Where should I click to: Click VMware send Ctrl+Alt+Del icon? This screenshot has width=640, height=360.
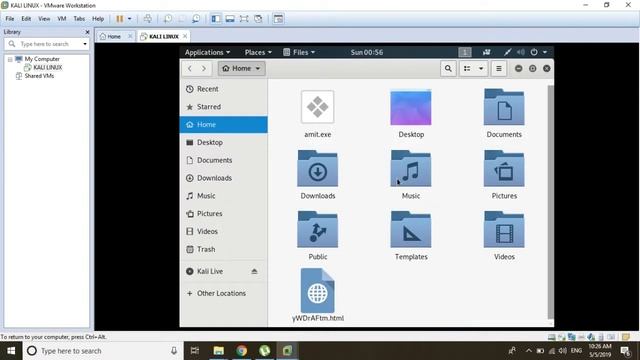click(x=148, y=19)
